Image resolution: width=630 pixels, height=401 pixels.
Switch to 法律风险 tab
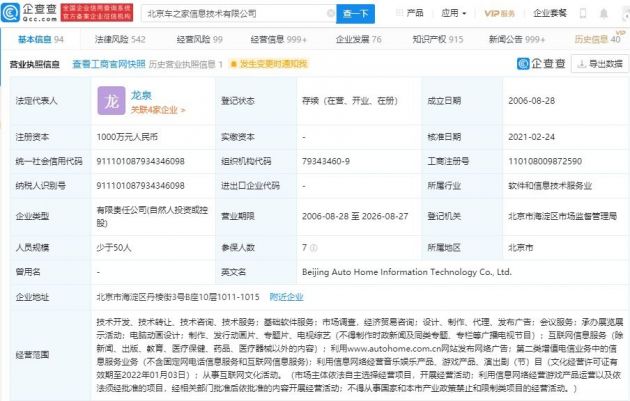120,39
